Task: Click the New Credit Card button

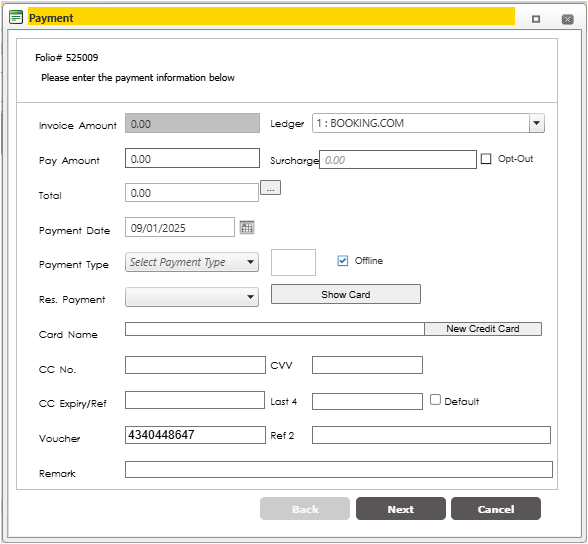Action: [x=483, y=329]
